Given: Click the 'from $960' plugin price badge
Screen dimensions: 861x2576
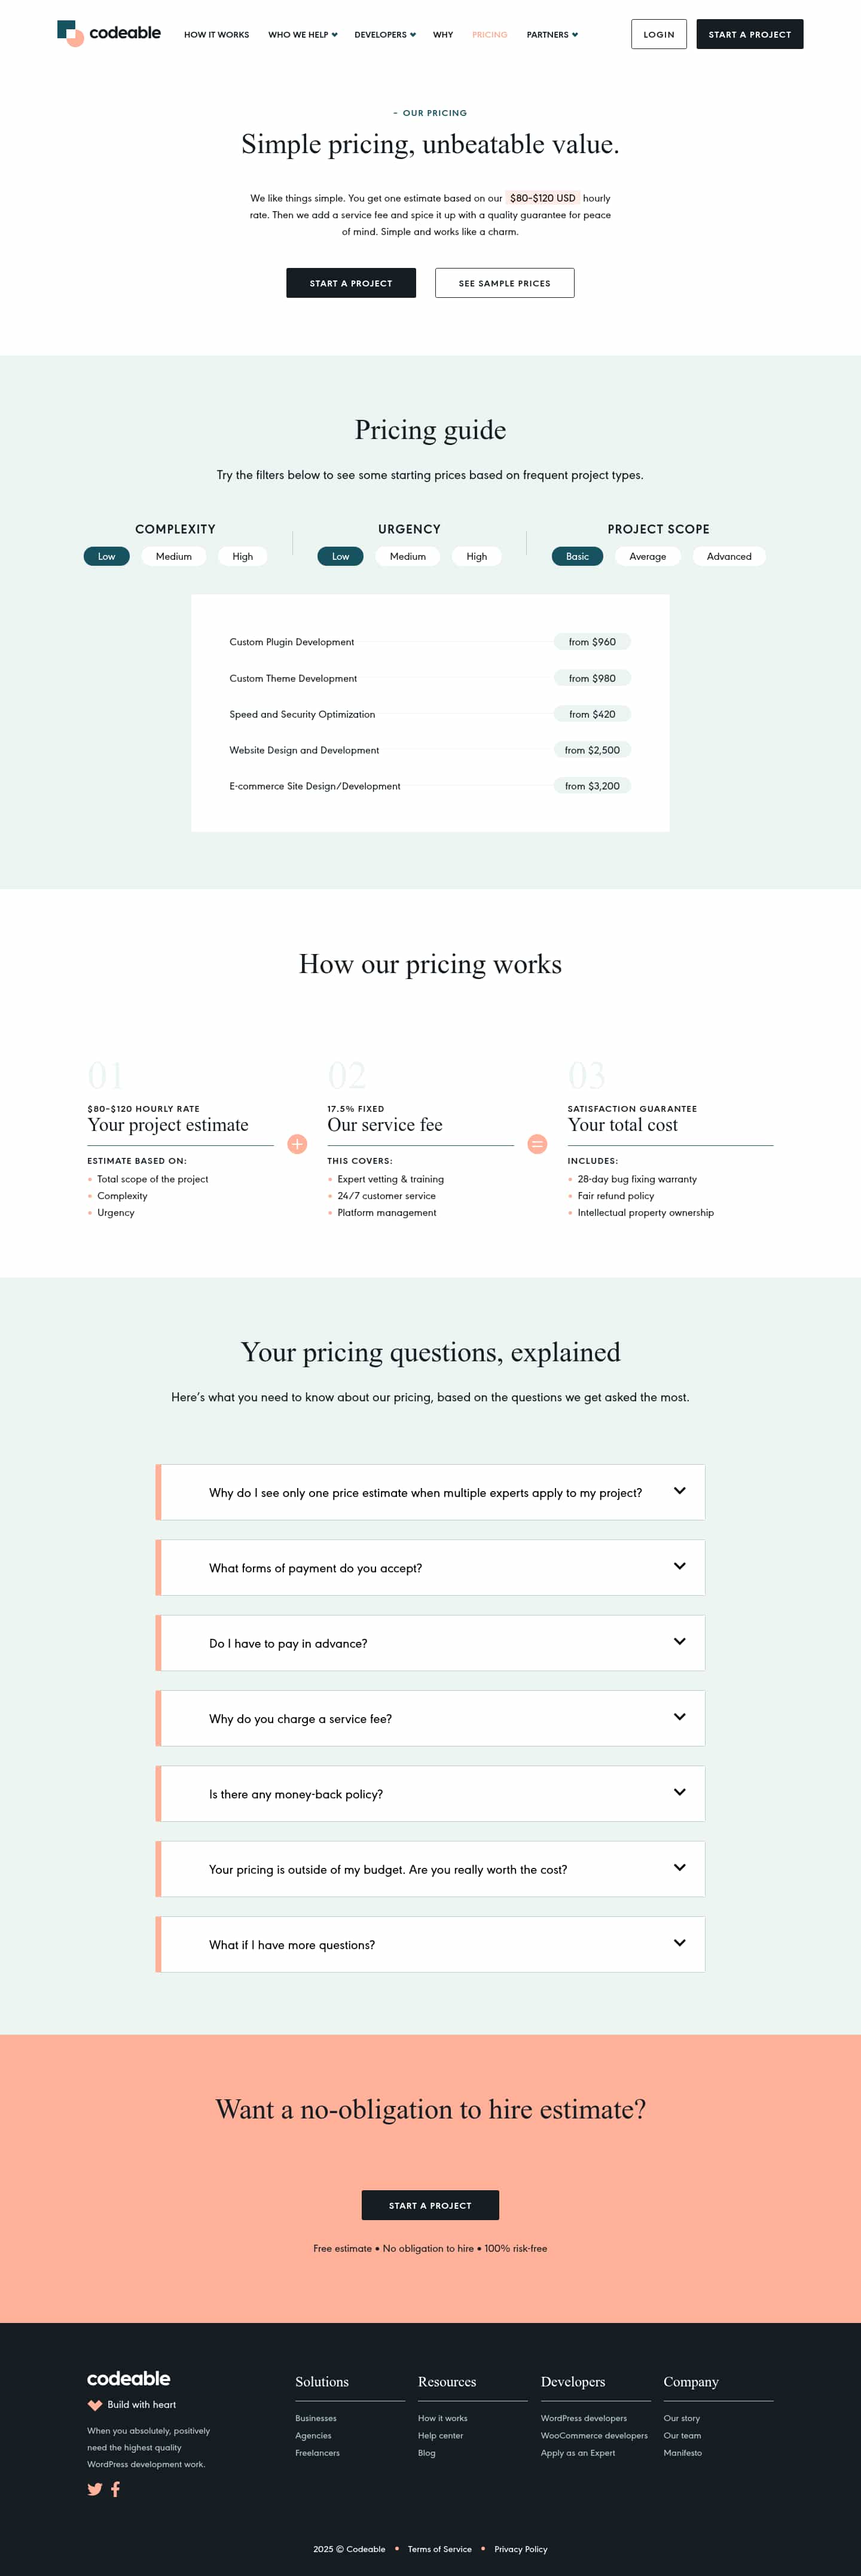Looking at the screenshot, I should coord(592,642).
